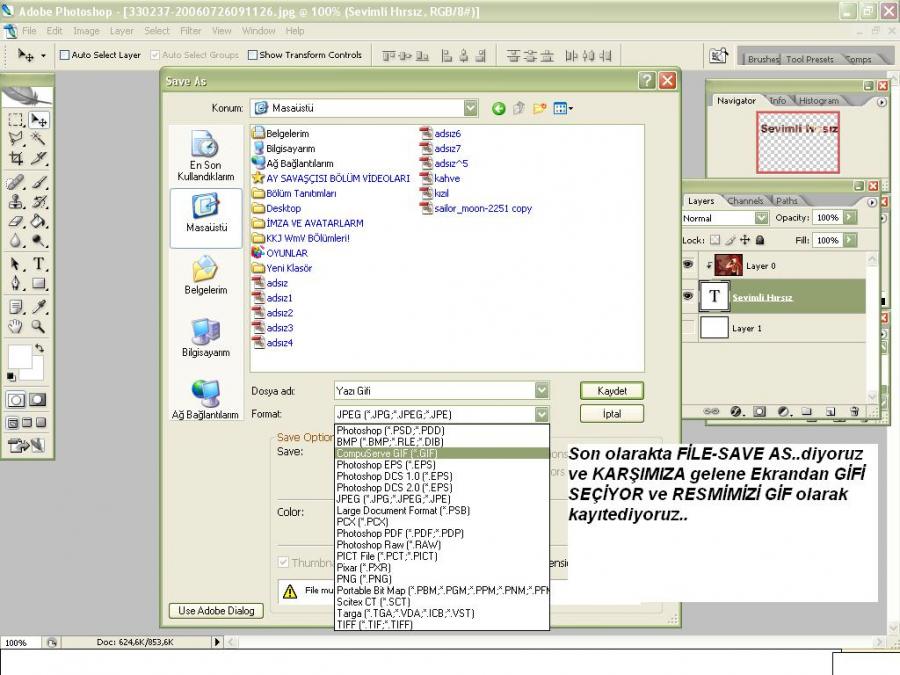Click the İptal cancel button
This screenshot has width=900, height=675.
click(x=612, y=414)
